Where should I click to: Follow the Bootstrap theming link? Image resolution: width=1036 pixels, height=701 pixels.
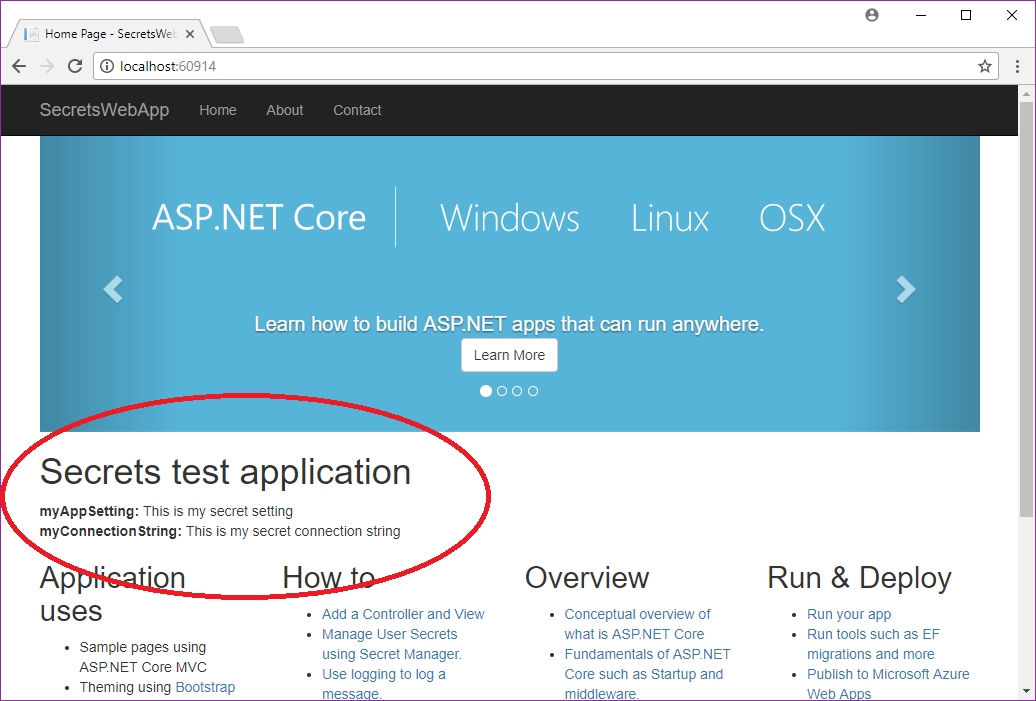tap(204, 687)
